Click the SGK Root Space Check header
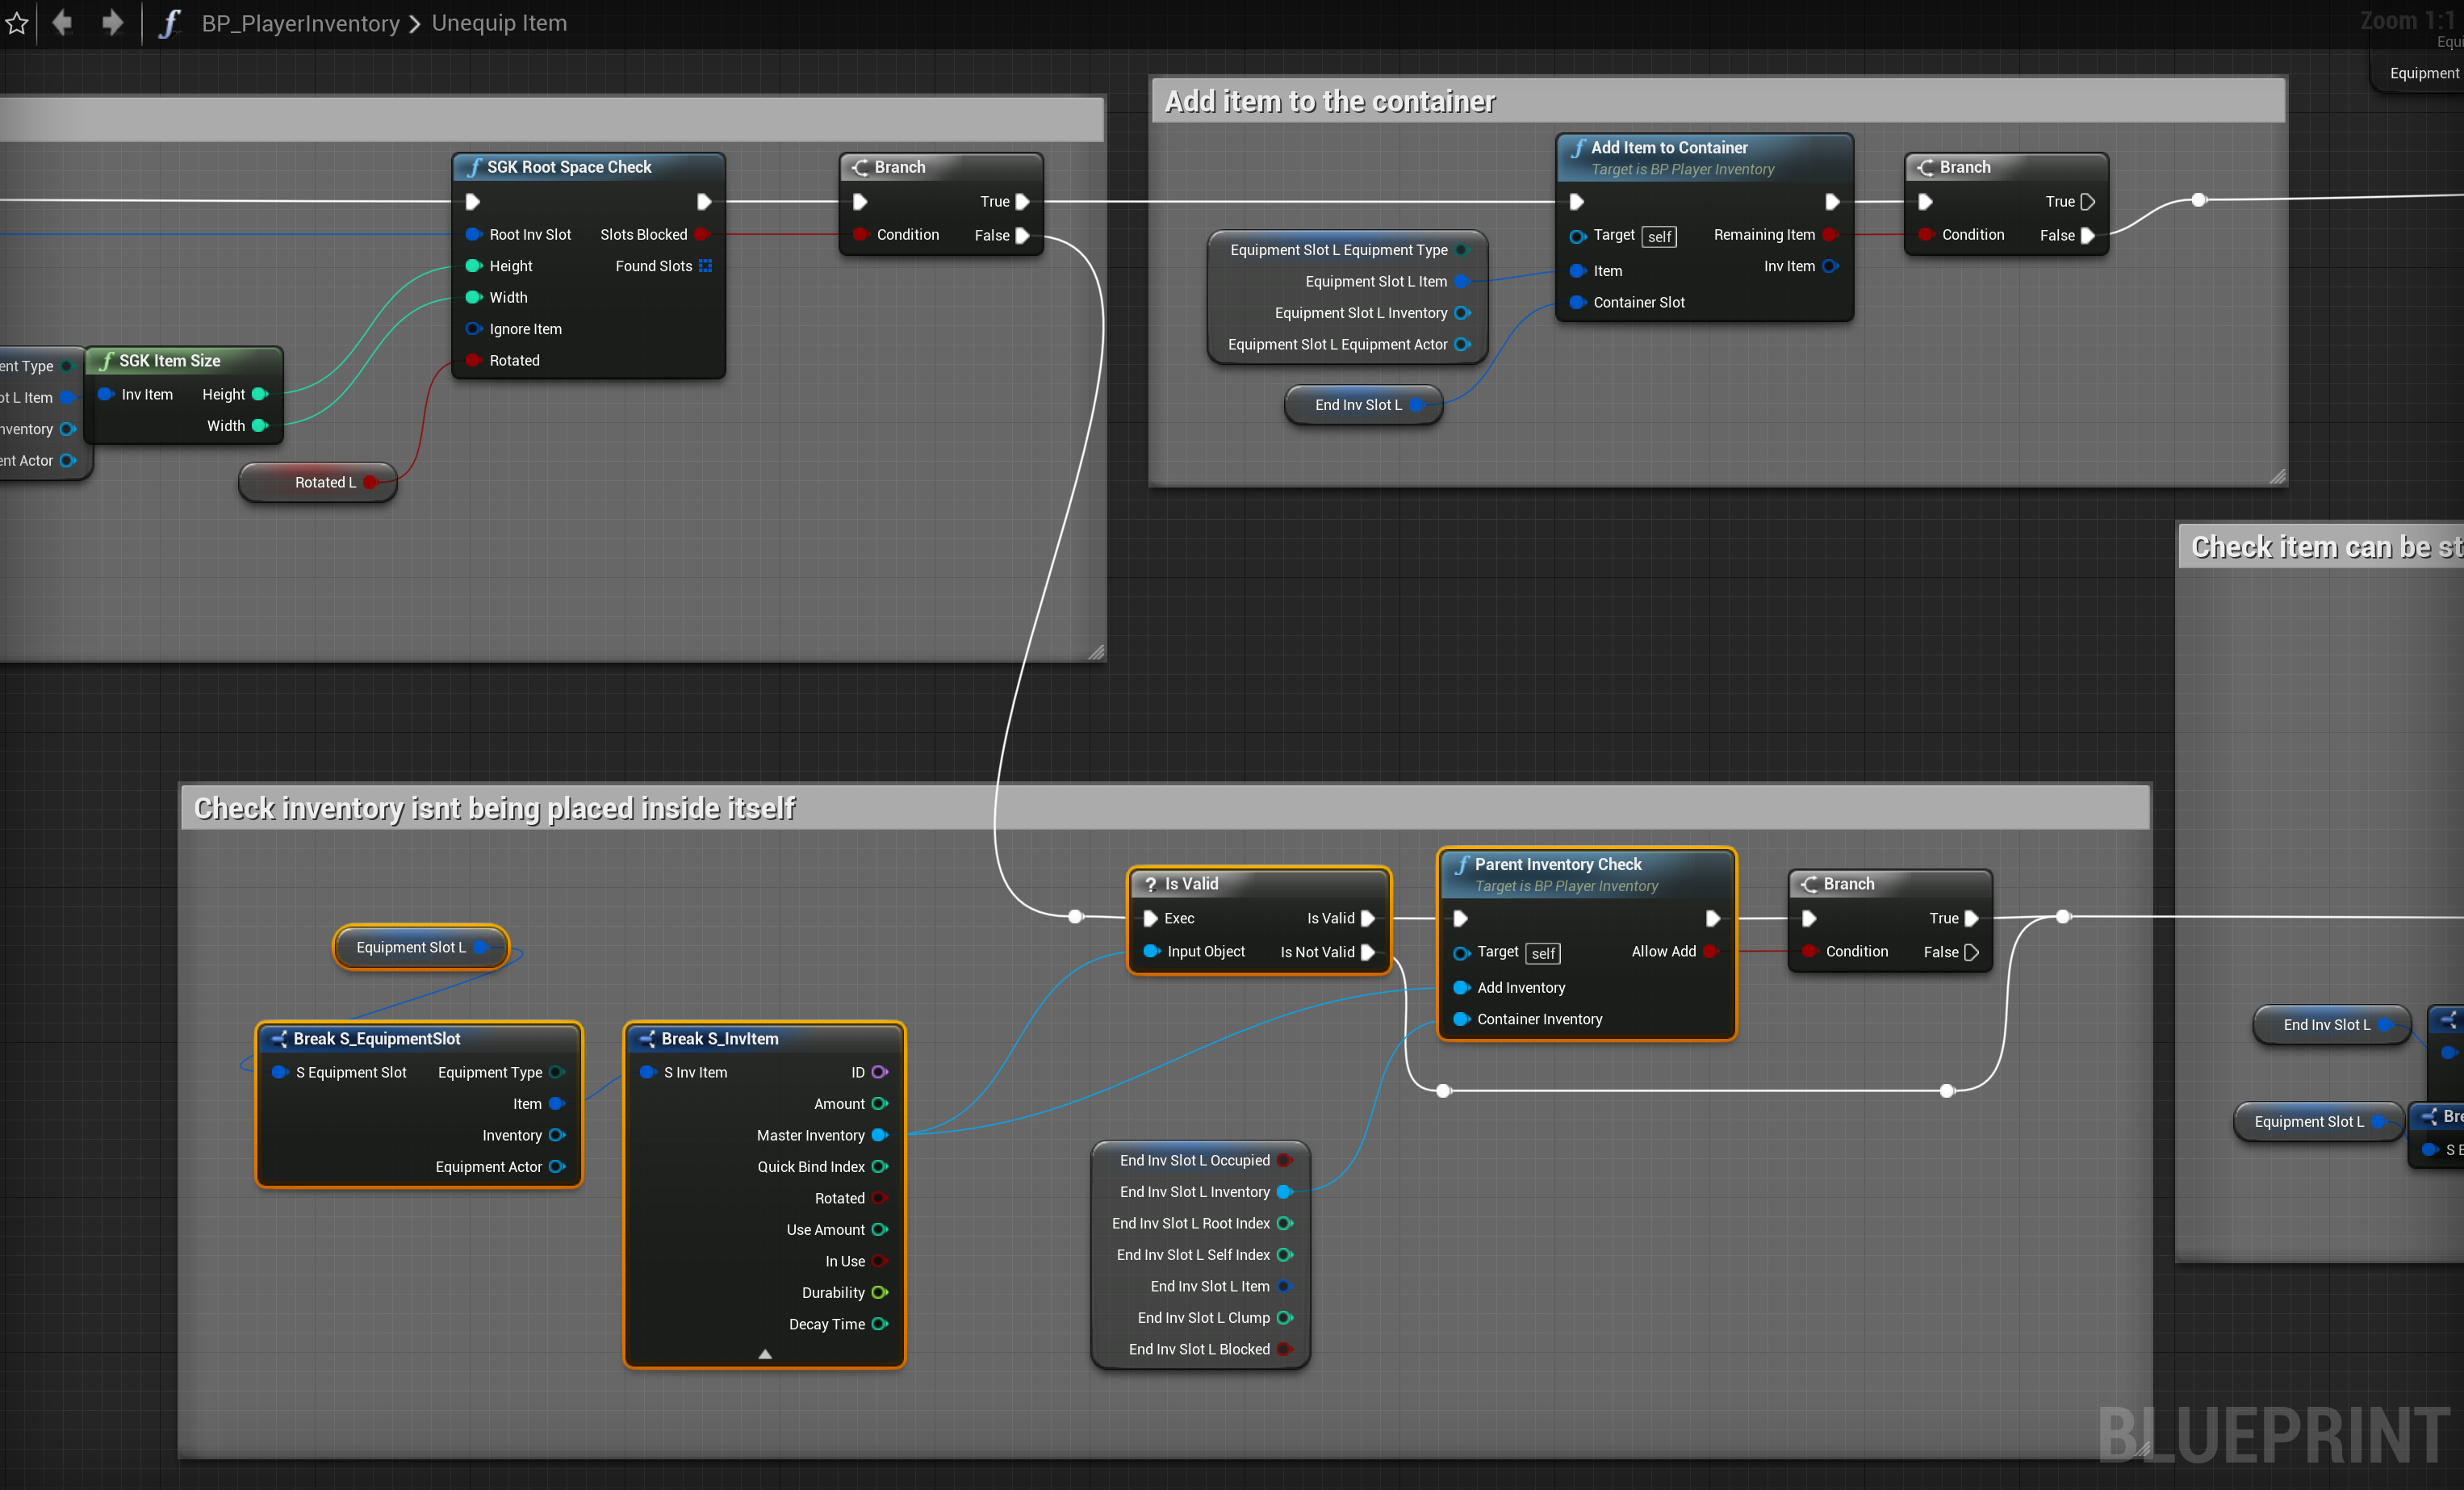Screen dimensions: 2464x1490 568,167
